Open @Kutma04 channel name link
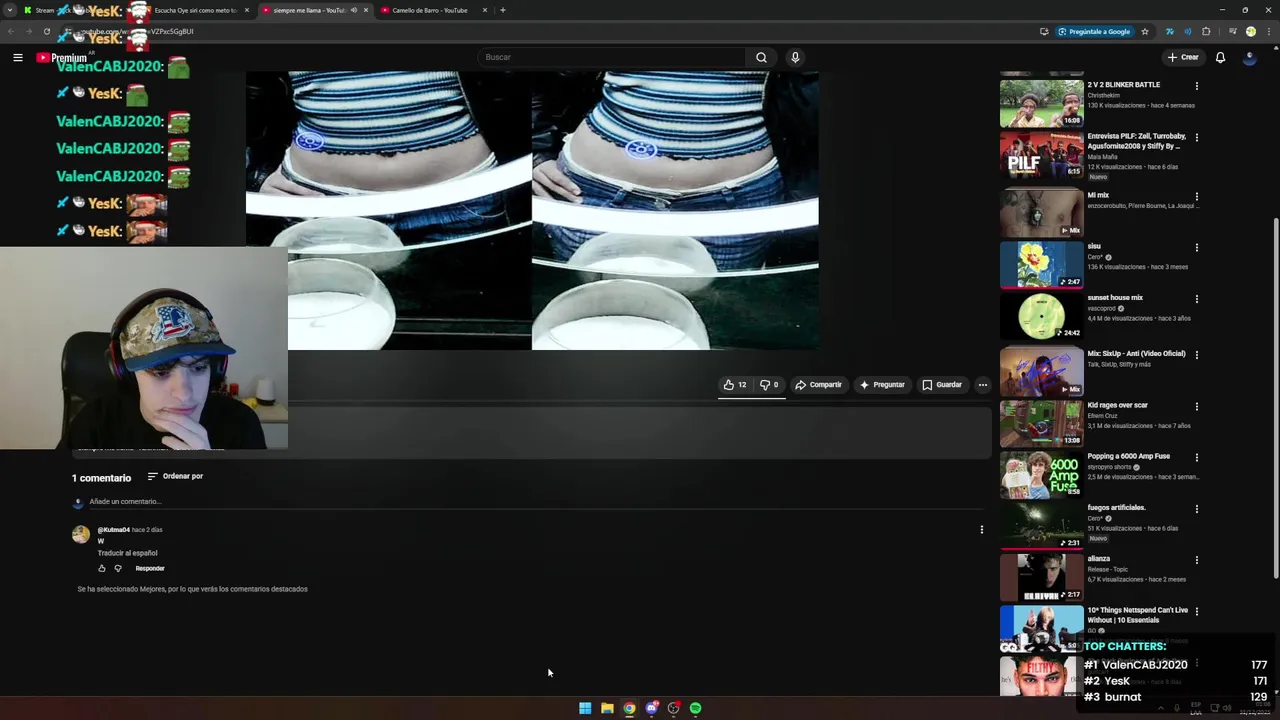Screen dimensions: 1280x720 113,529
